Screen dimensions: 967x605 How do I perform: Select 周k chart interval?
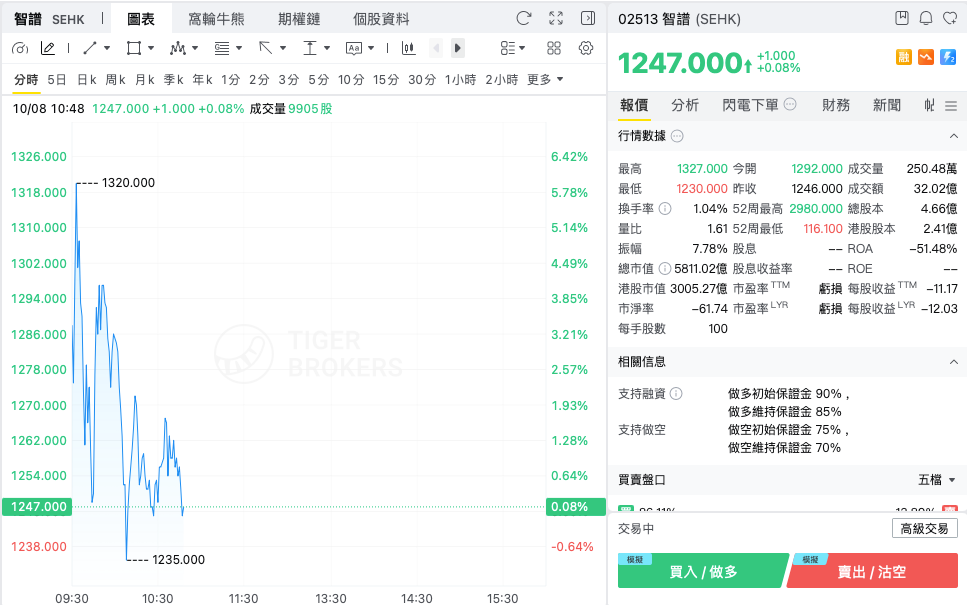(x=115, y=80)
